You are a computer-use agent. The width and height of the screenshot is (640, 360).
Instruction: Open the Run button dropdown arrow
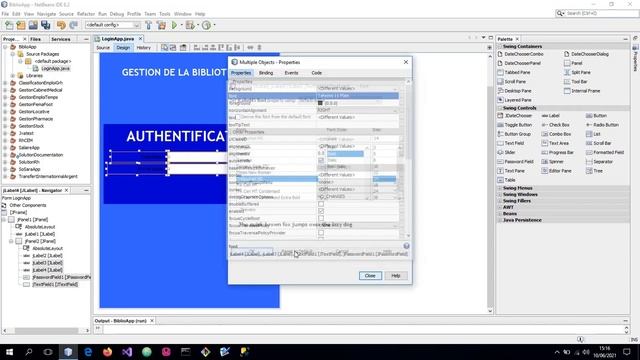[182, 25]
